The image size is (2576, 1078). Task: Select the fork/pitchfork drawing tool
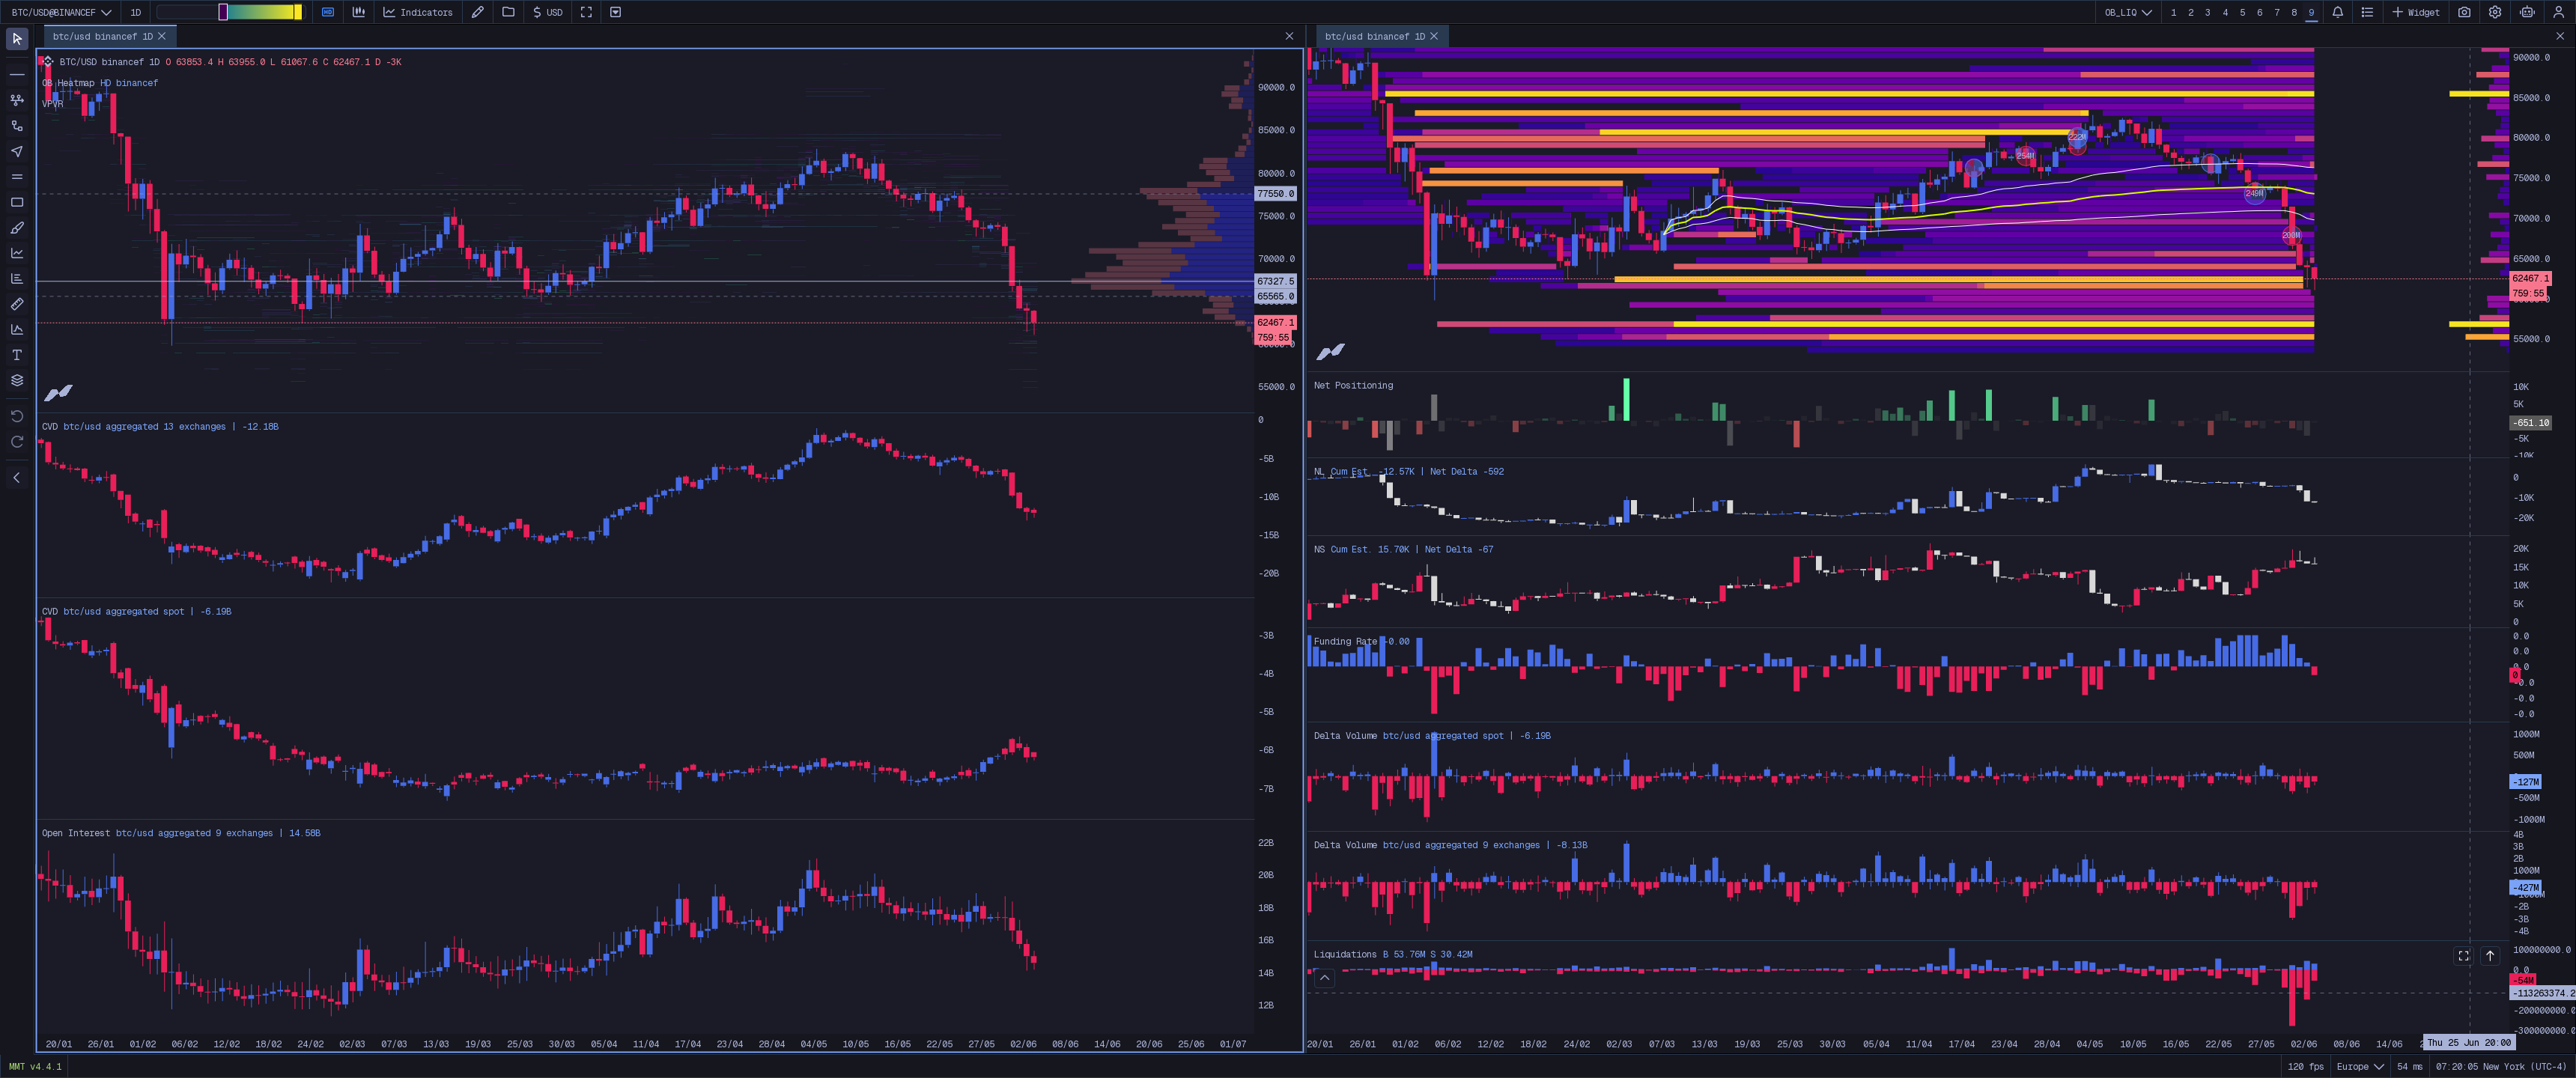click(x=17, y=100)
